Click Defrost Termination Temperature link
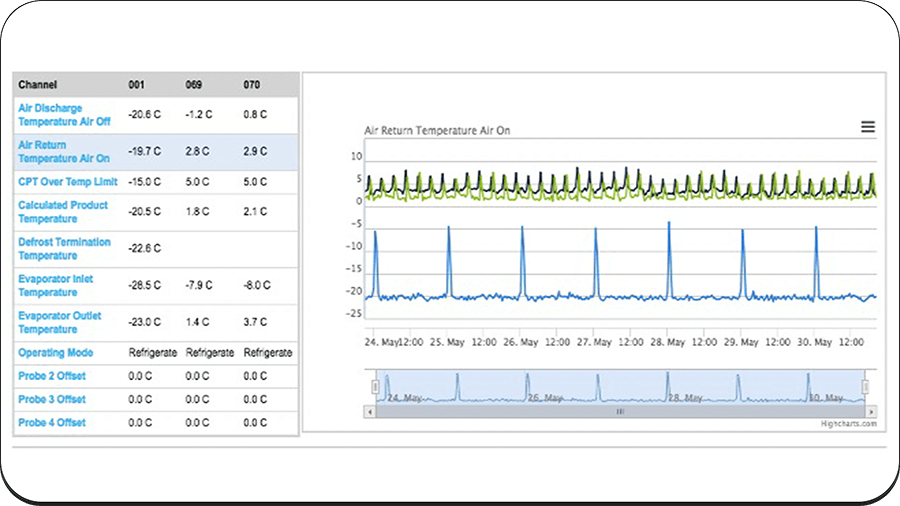900x506 pixels. click(x=64, y=248)
